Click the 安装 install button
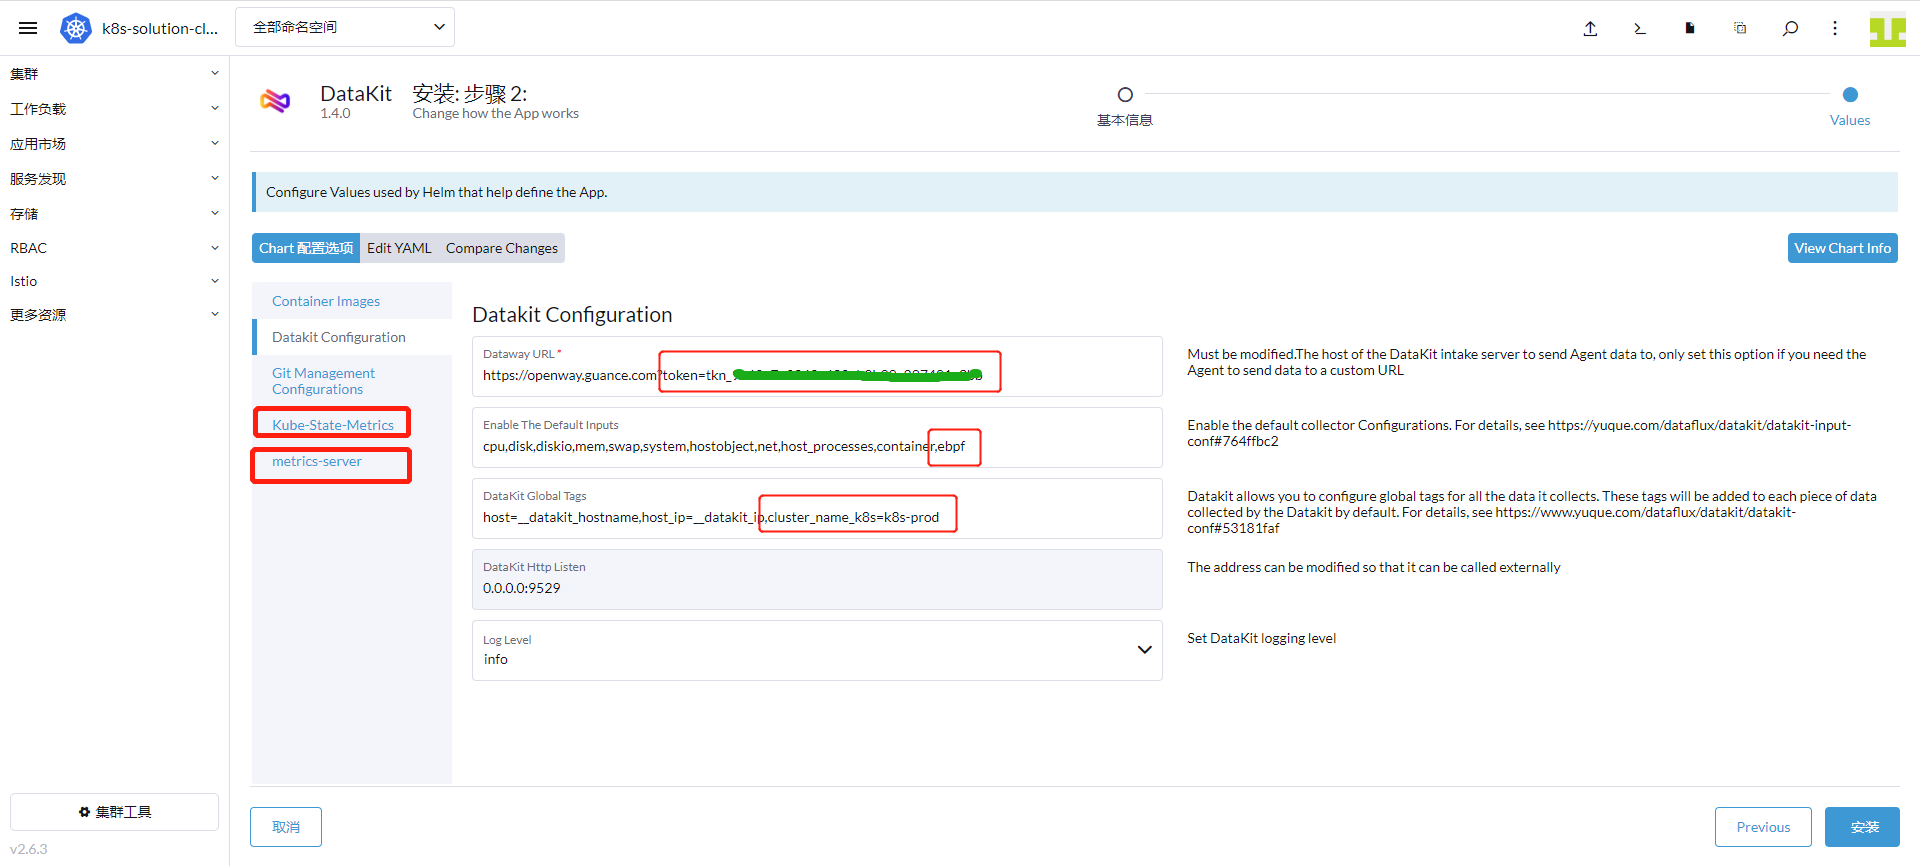Image resolution: width=1920 pixels, height=866 pixels. [x=1862, y=827]
